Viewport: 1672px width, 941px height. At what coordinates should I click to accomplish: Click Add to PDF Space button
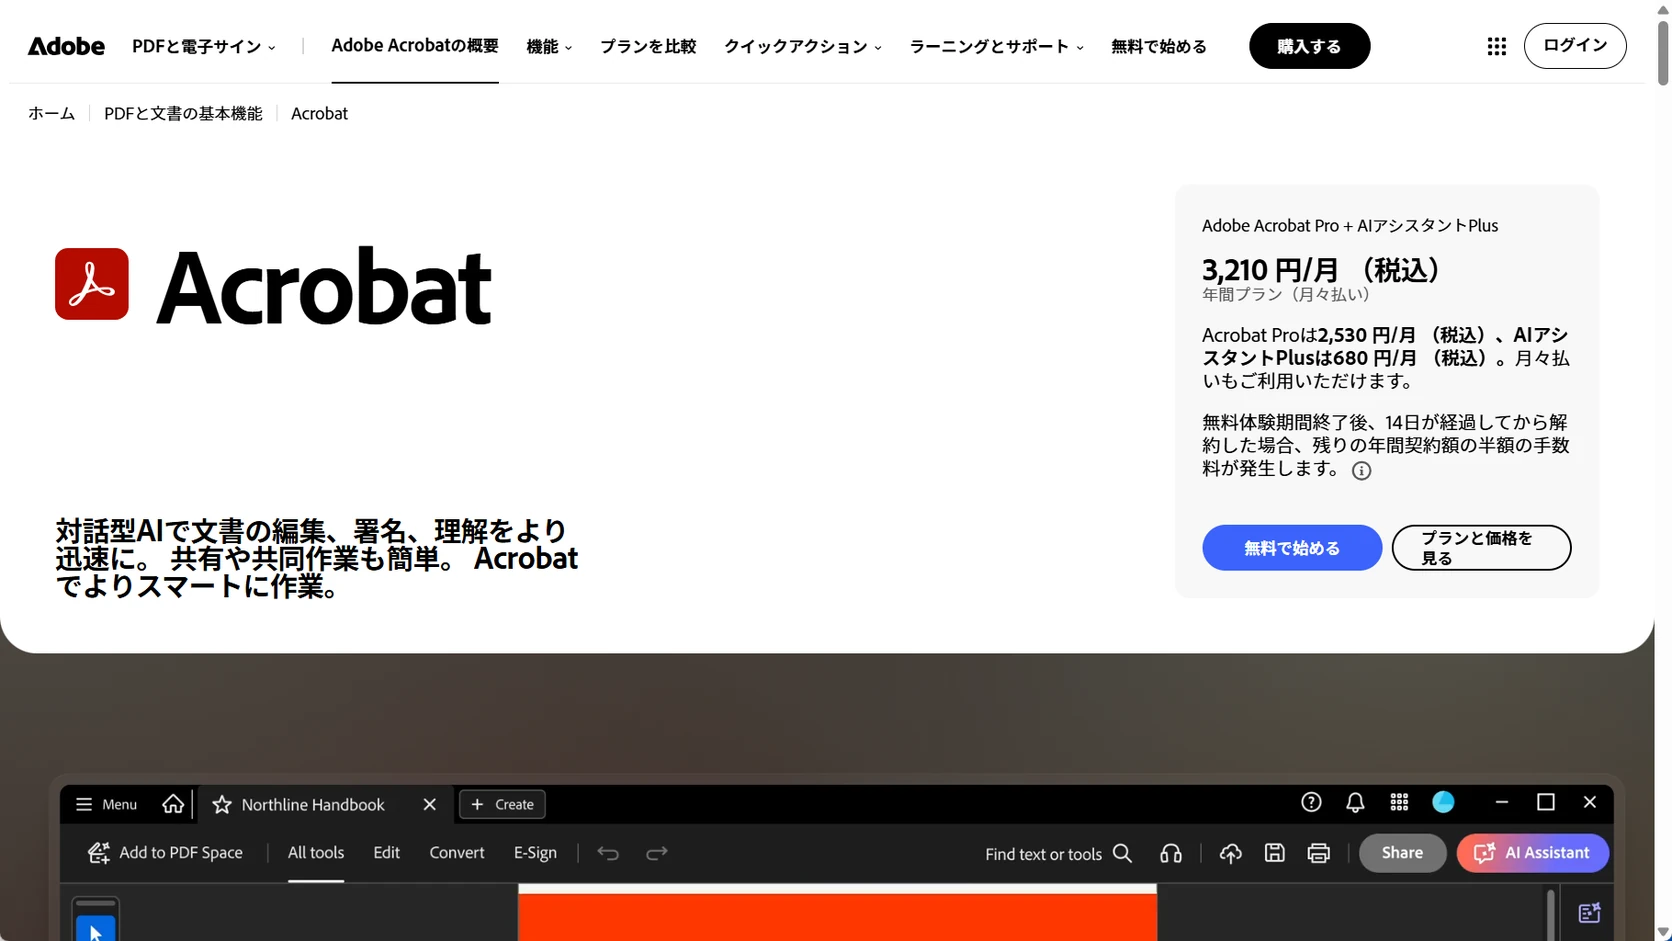pyautogui.click(x=165, y=853)
